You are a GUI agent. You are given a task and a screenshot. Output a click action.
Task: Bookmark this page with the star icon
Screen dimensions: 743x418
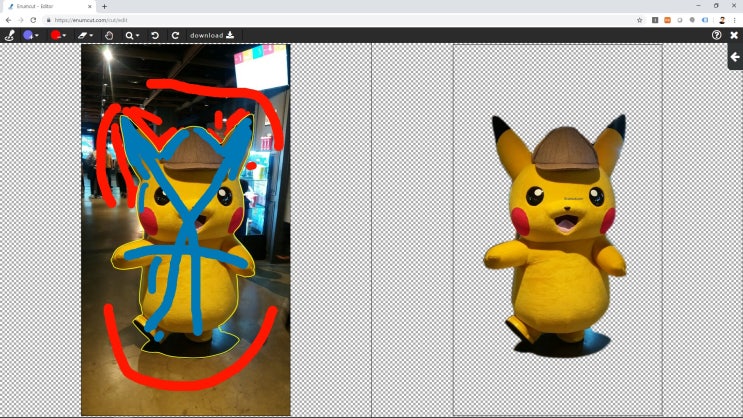point(640,20)
